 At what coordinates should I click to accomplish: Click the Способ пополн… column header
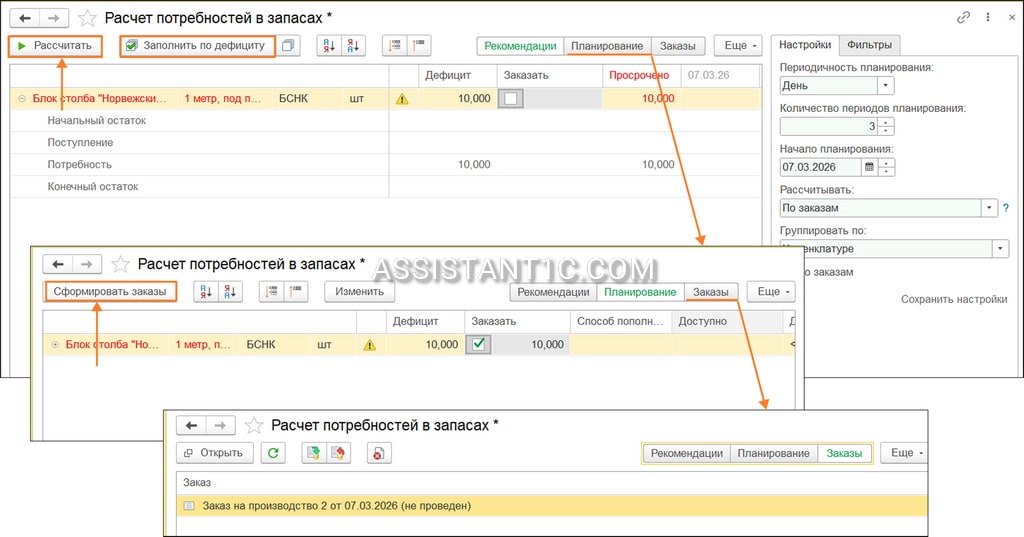620,321
